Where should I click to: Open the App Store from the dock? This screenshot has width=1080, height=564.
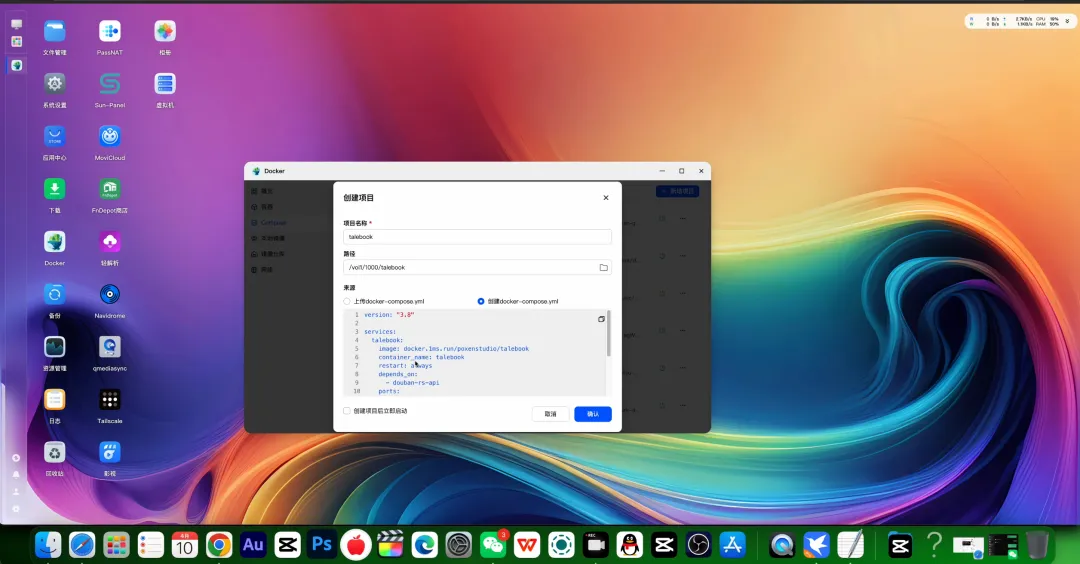(732, 545)
